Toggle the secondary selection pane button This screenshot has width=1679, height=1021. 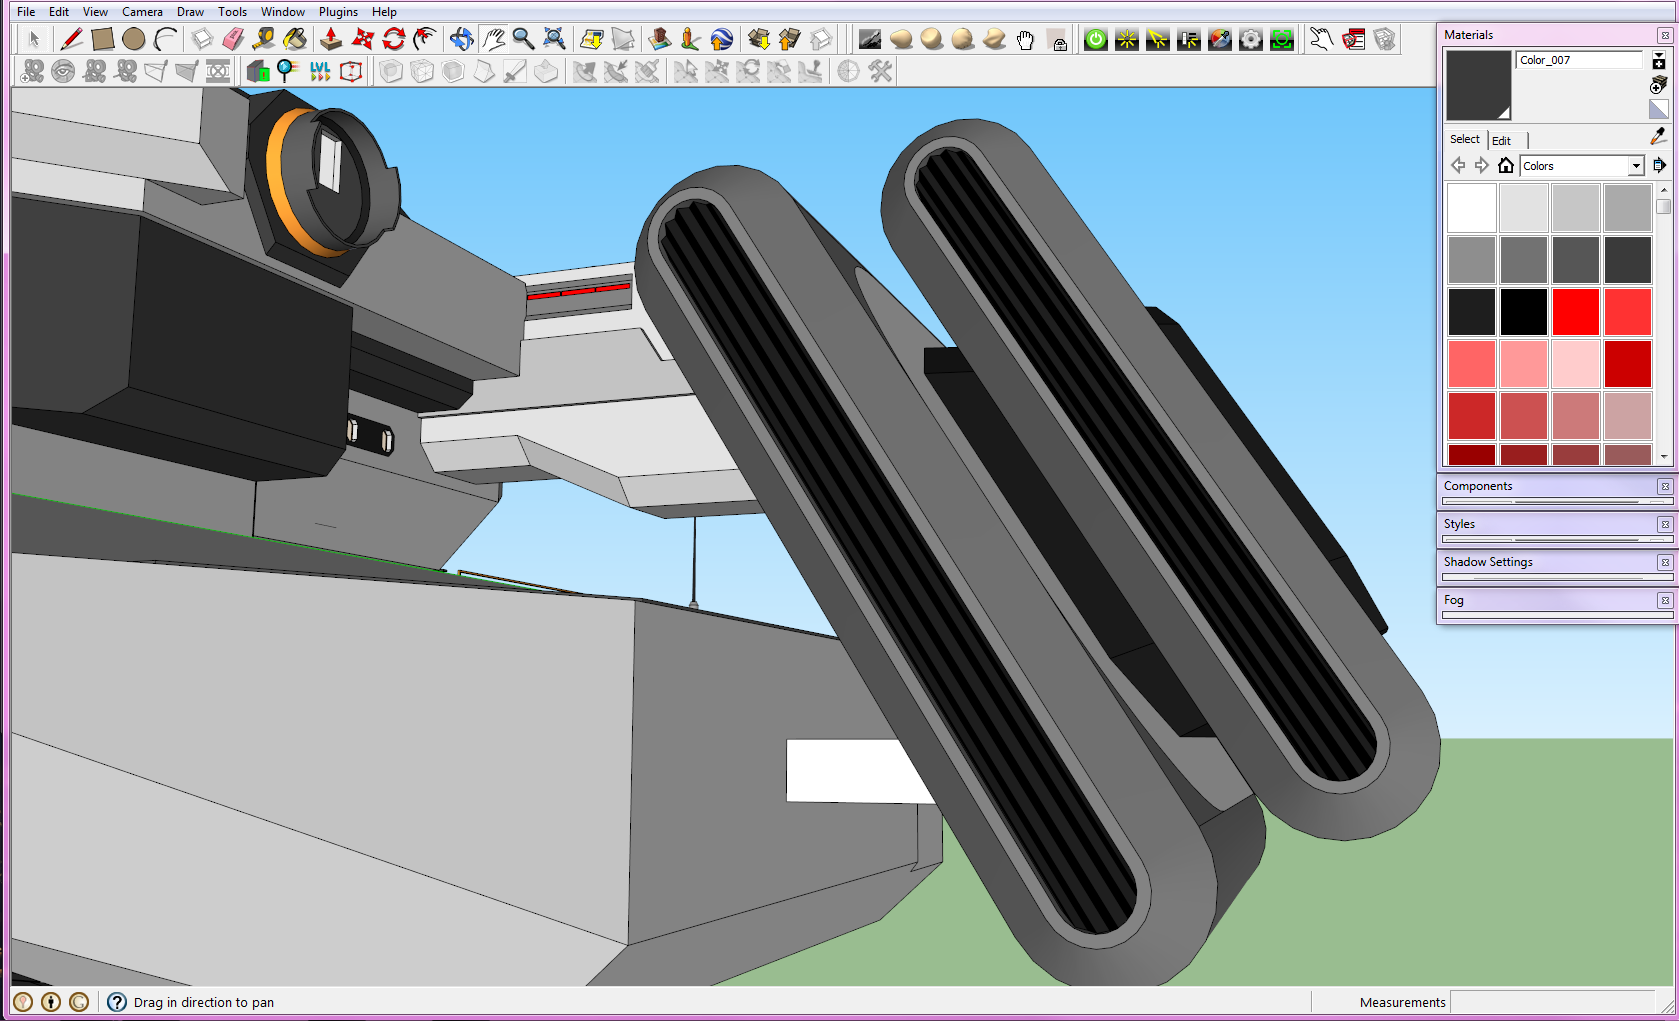1659,62
